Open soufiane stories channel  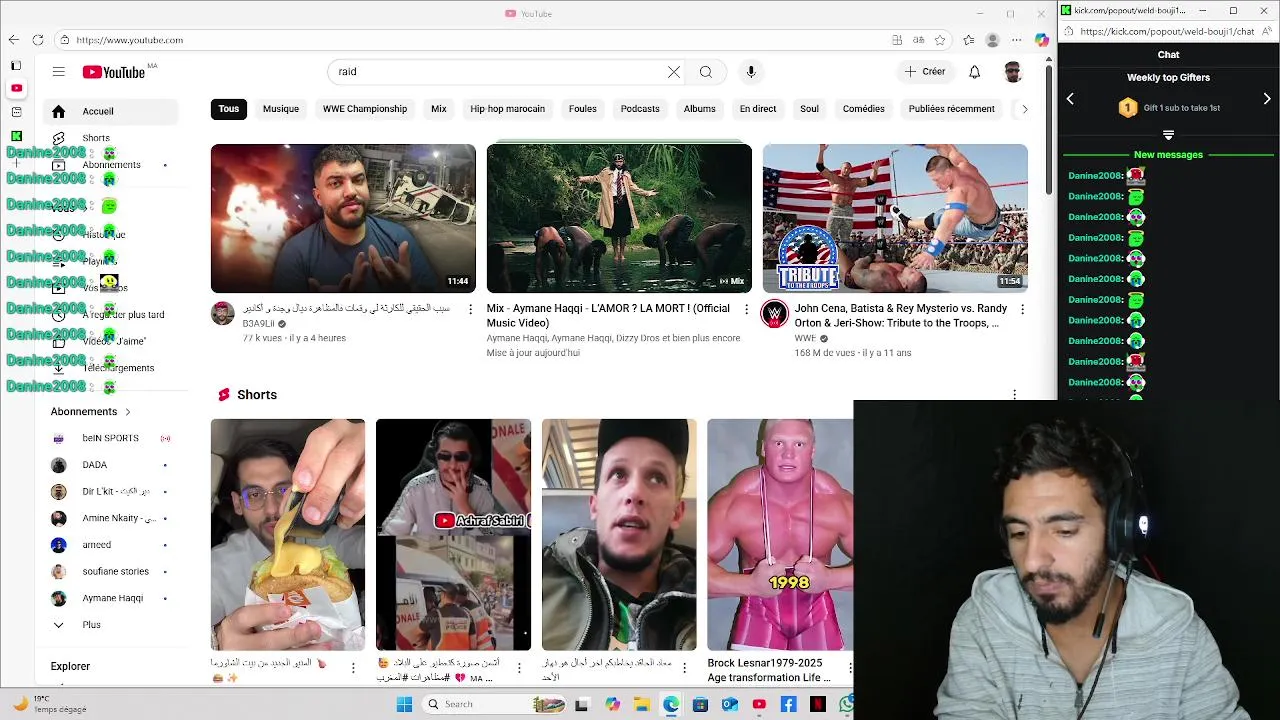[x=110, y=572]
